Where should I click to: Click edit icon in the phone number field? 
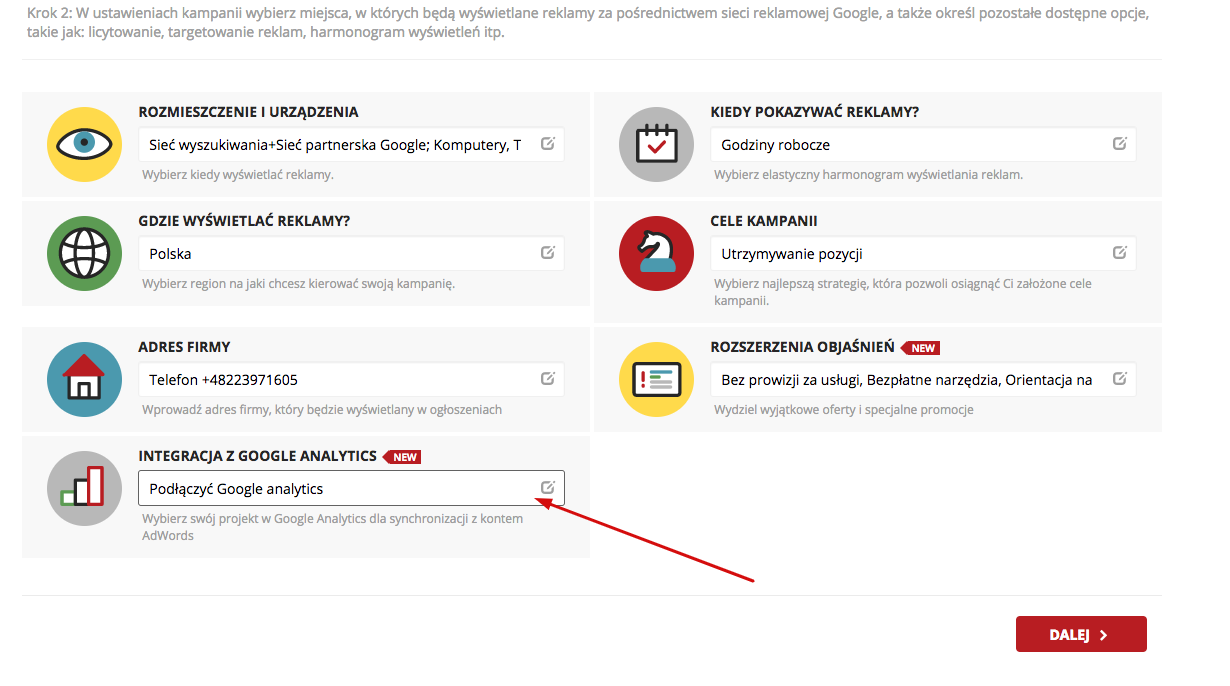[x=548, y=379]
